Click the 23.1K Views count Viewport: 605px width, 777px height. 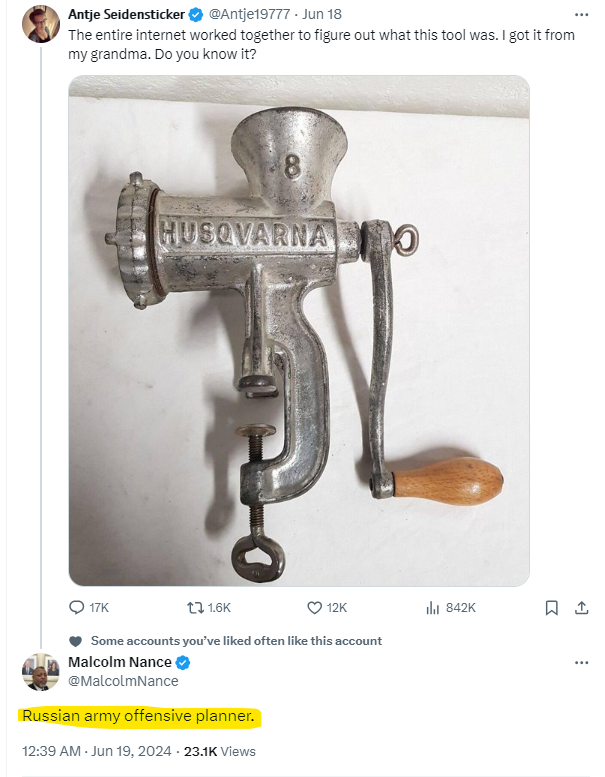(220, 751)
